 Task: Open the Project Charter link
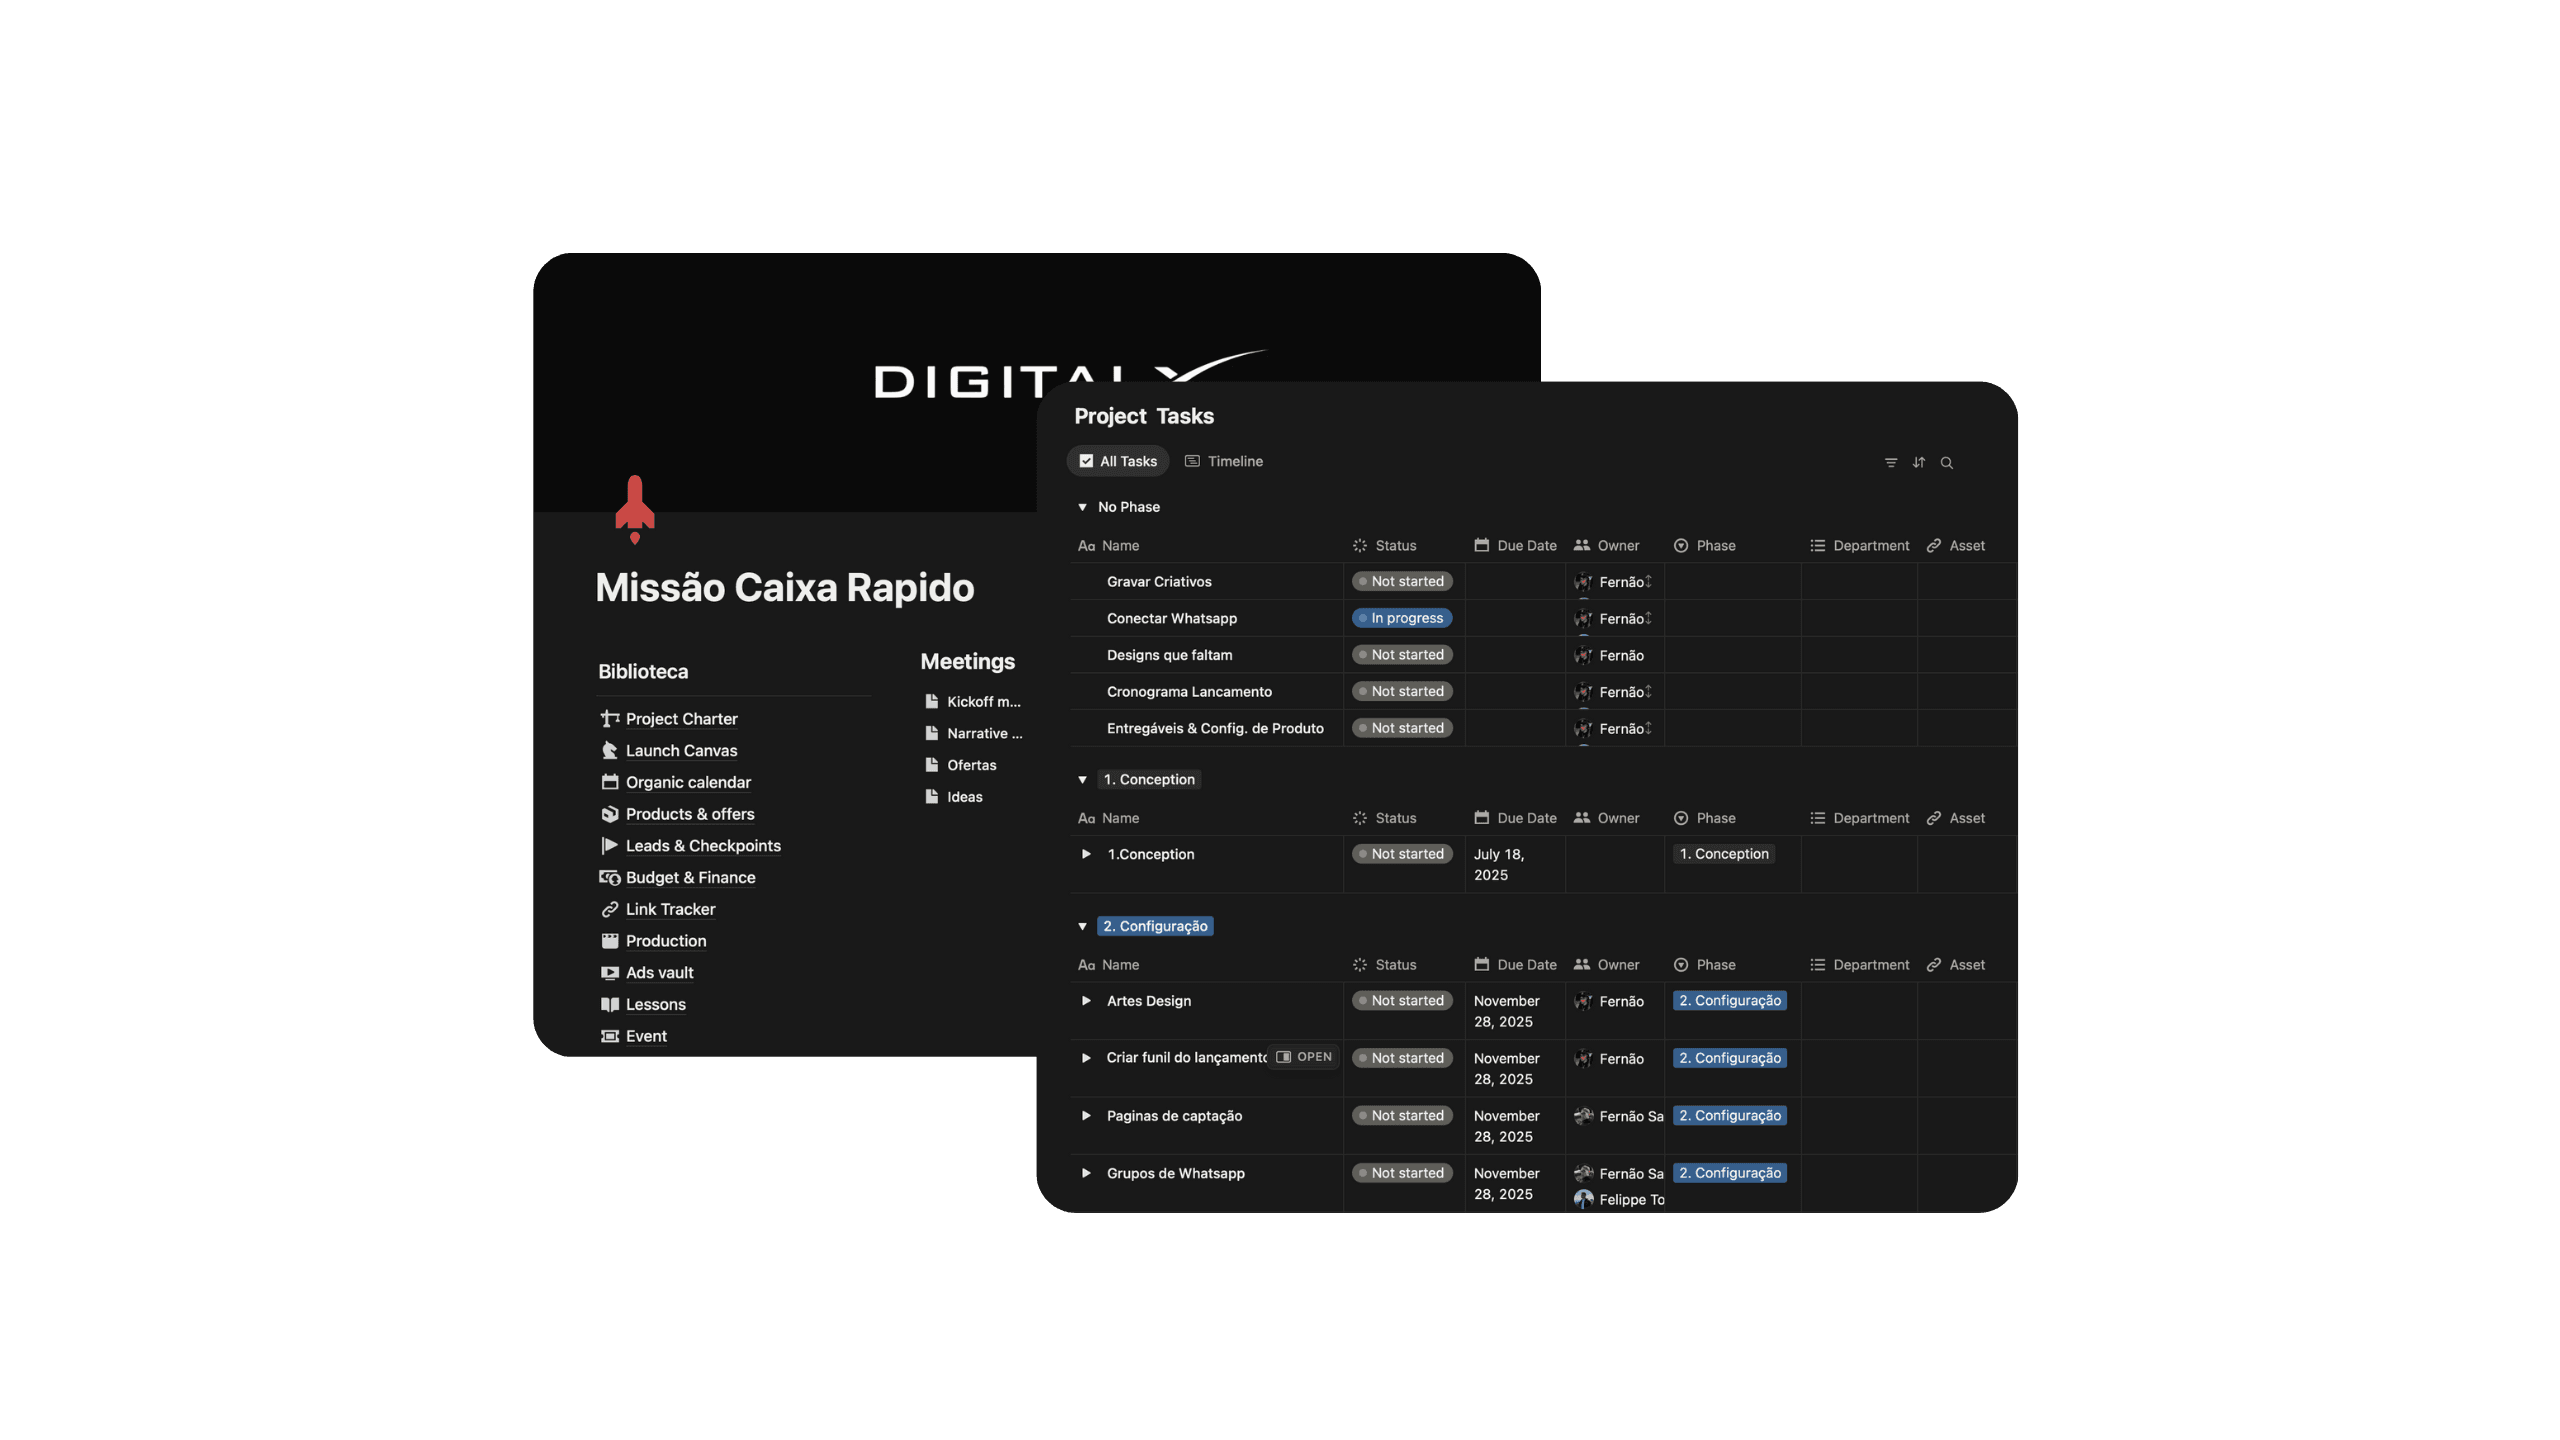(x=681, y=718)
